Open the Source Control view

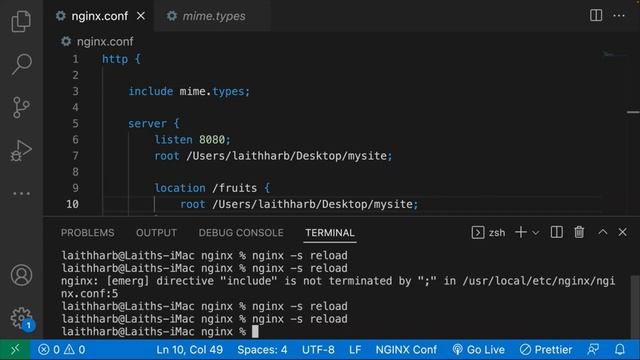point(21,107)
